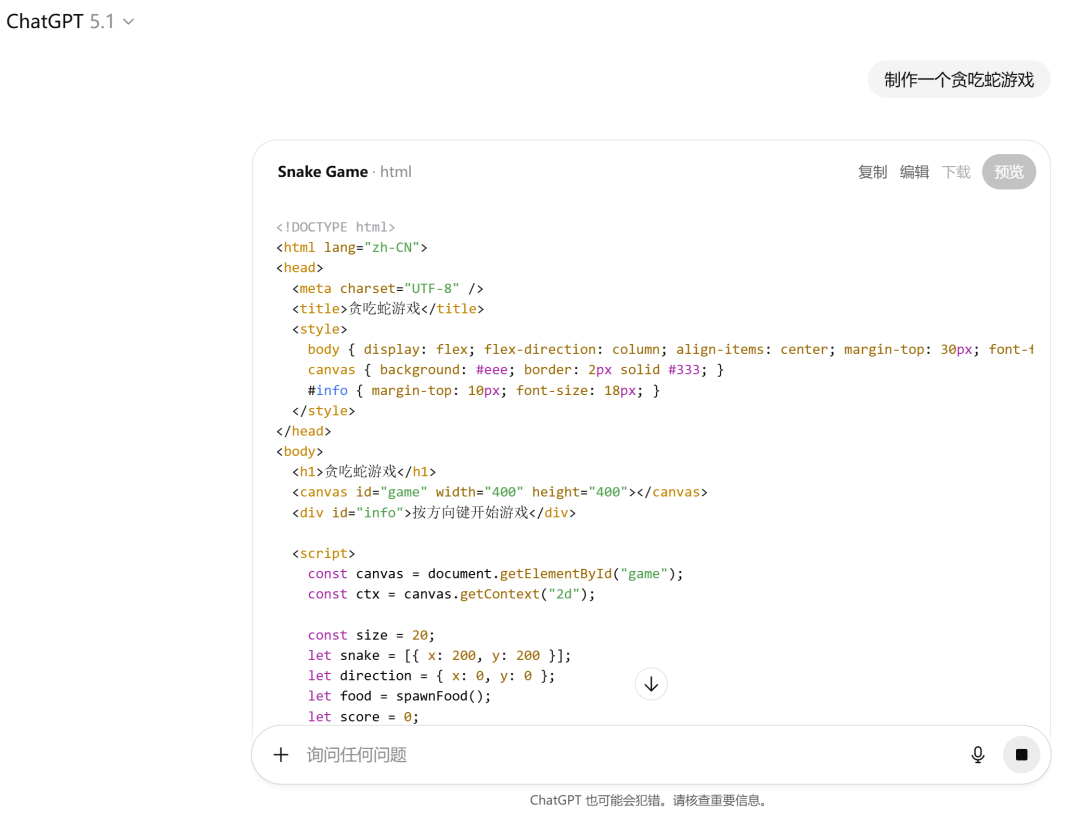Click the let food = spawnFood() line
Screen dimensions: 1080x814
[399, 696]
